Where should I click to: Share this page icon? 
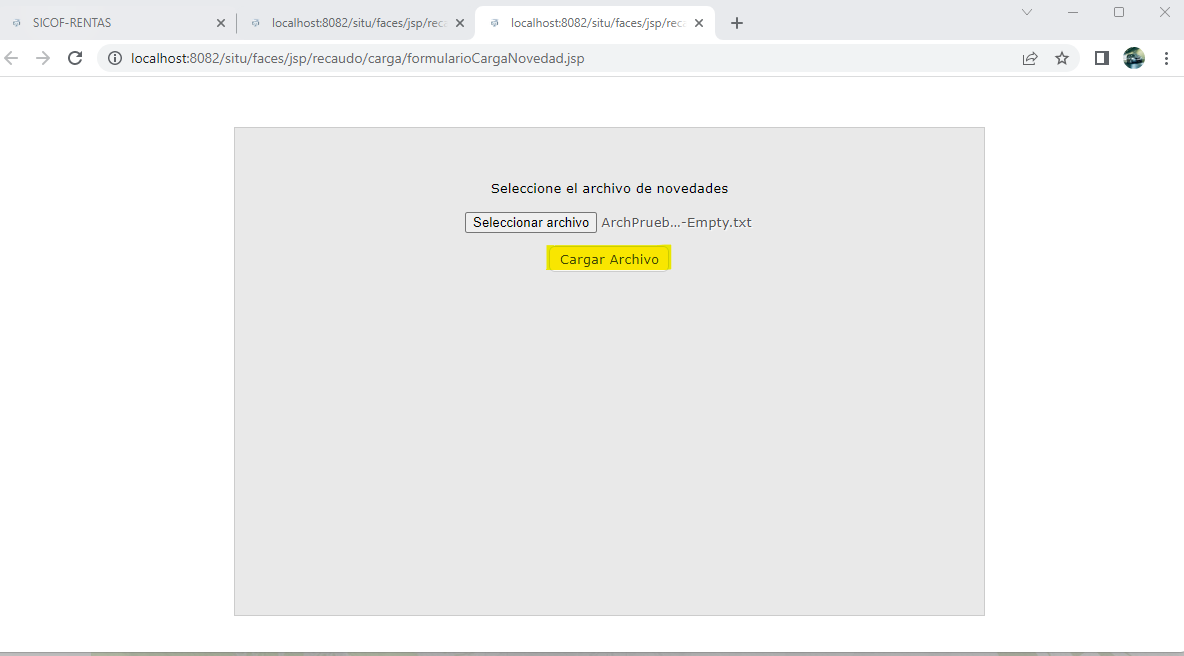pyautogui.click(x=1030, y=58)
